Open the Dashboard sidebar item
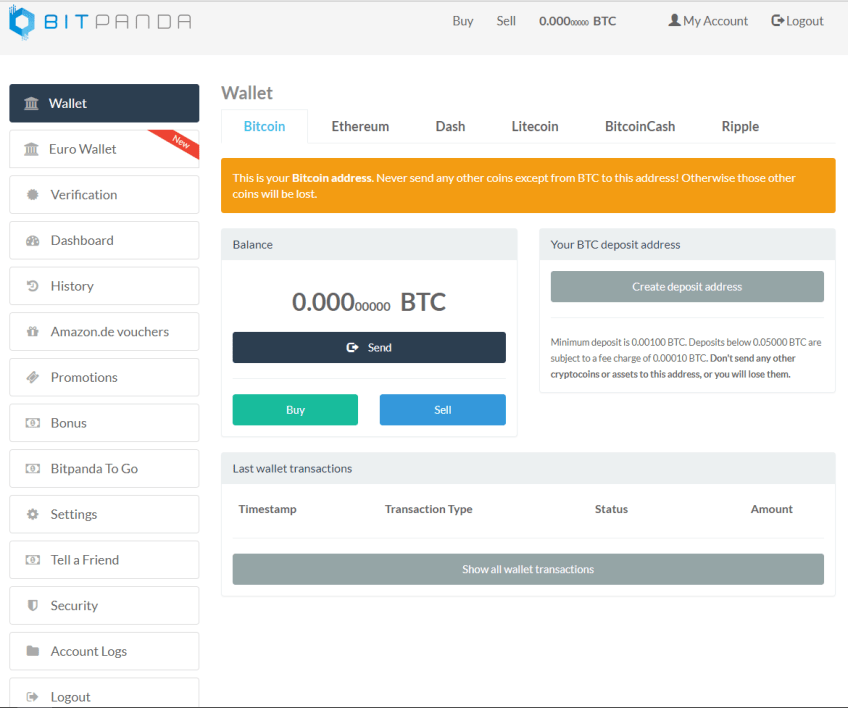 click(x=104, y=240)
